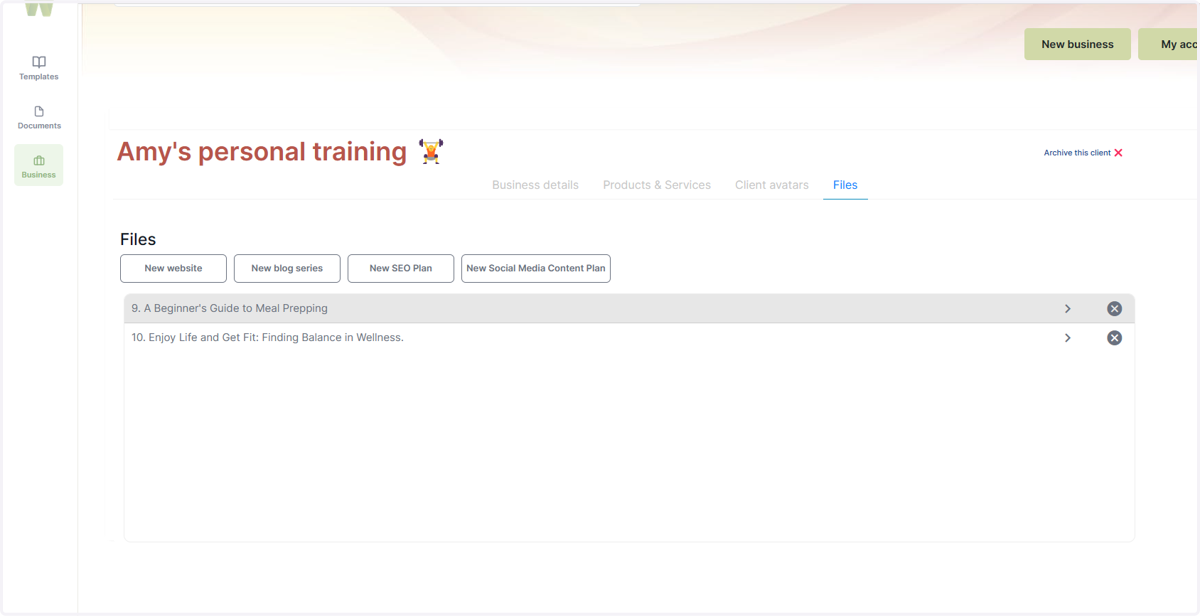
Task: Expand the Meal Prepping file chevron
Action: 1067,309
